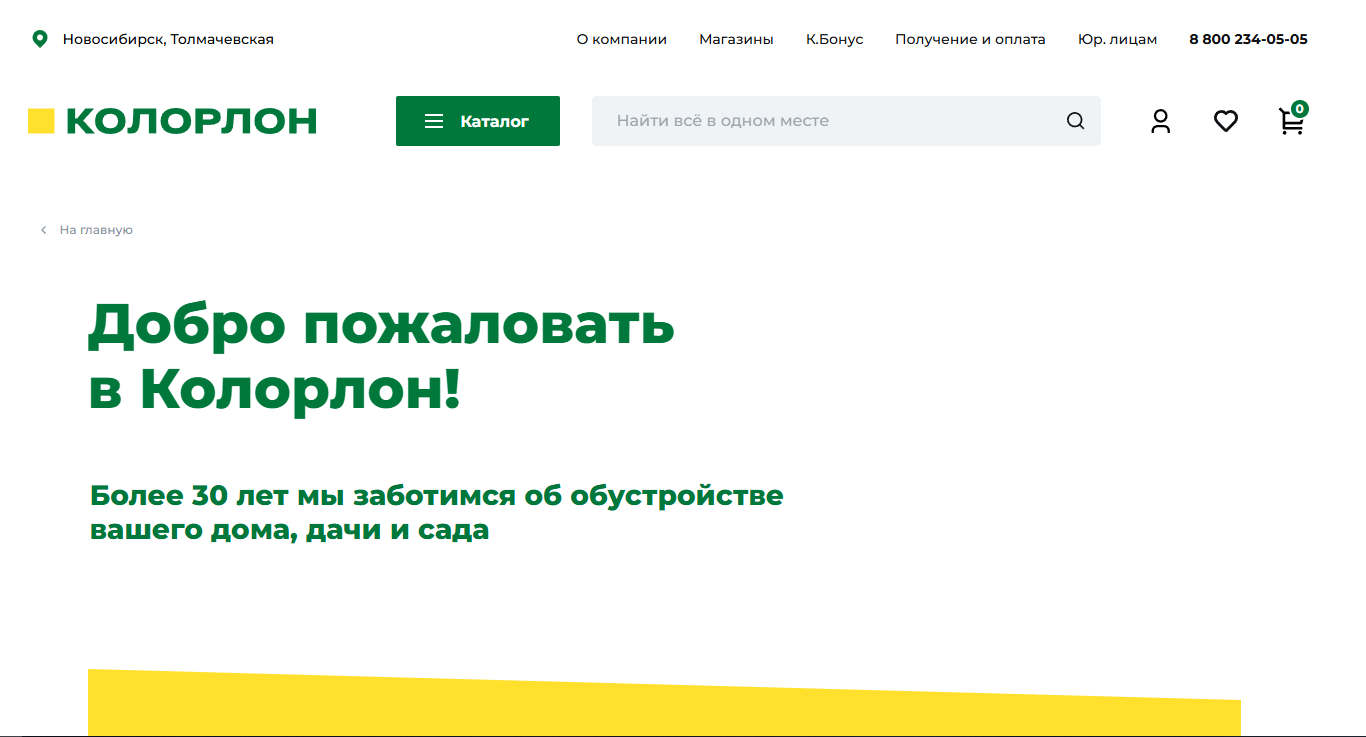Open the К.Бонус page
The image size is (1366, 737).
(834, 39)
